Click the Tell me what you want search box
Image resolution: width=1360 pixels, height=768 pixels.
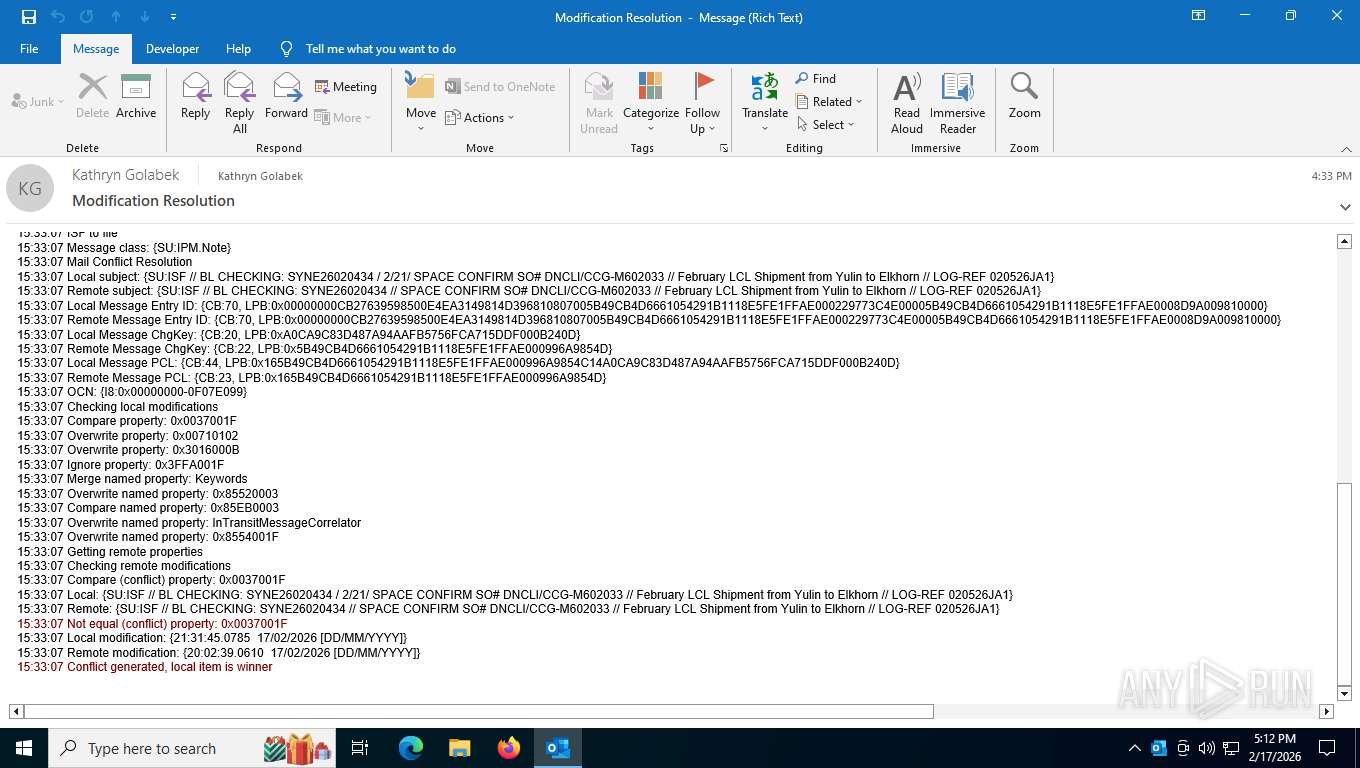click(380, 48)
